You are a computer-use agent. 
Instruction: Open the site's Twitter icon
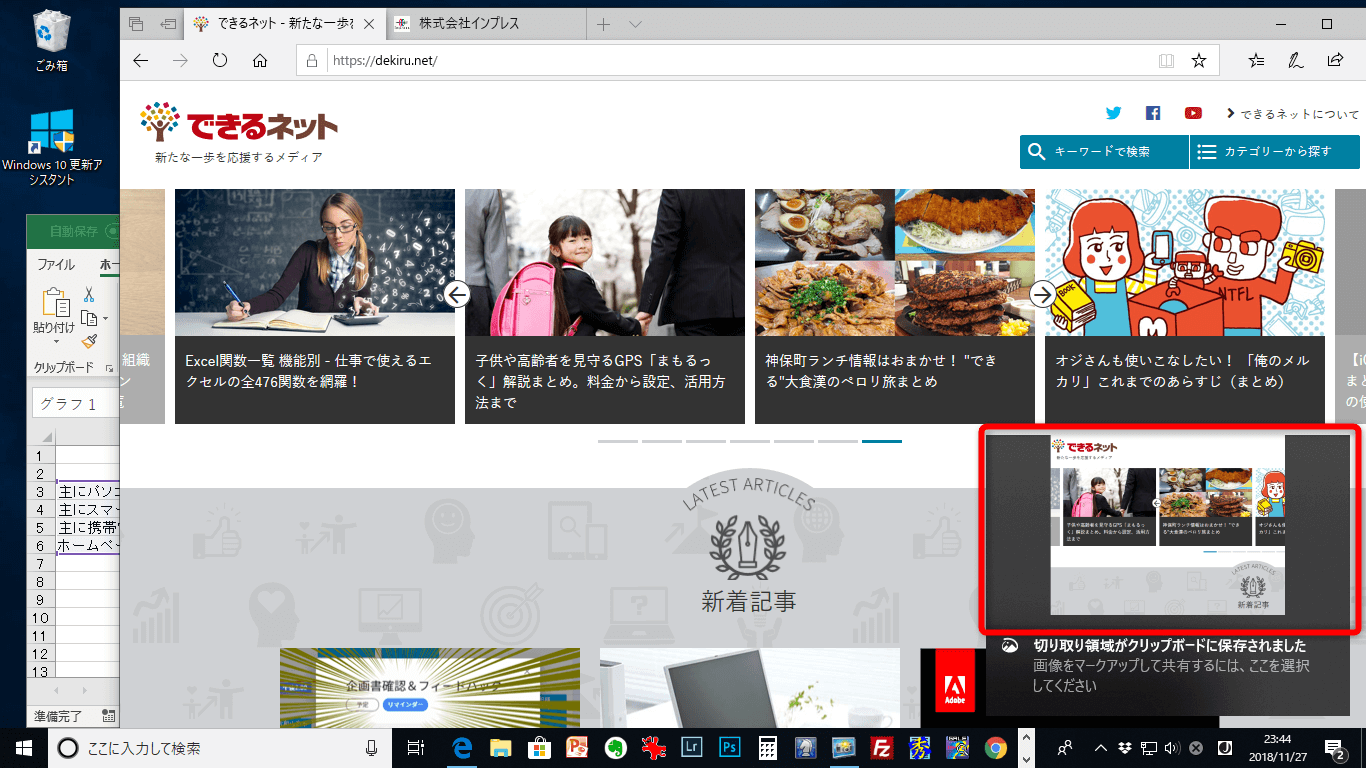tap(1113, 113)
